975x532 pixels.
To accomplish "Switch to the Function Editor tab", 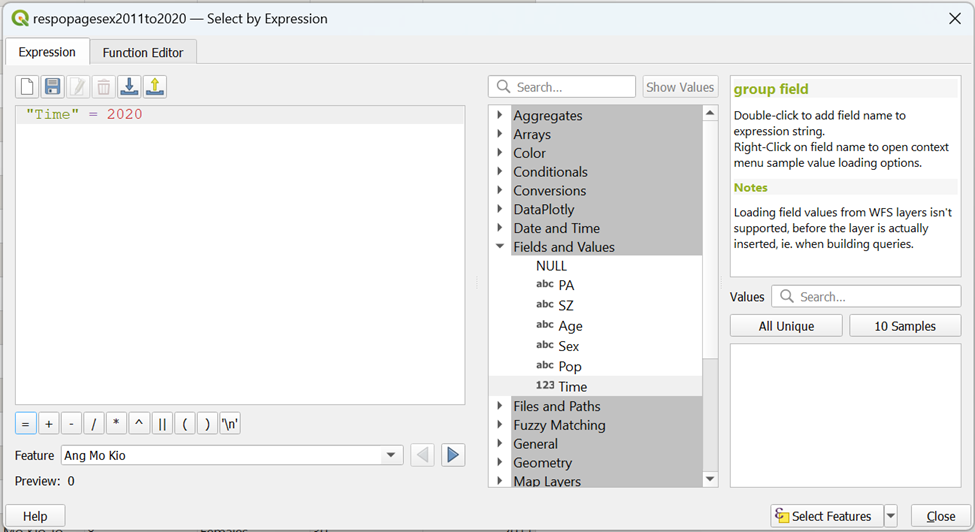I will (x=143, y=53).
